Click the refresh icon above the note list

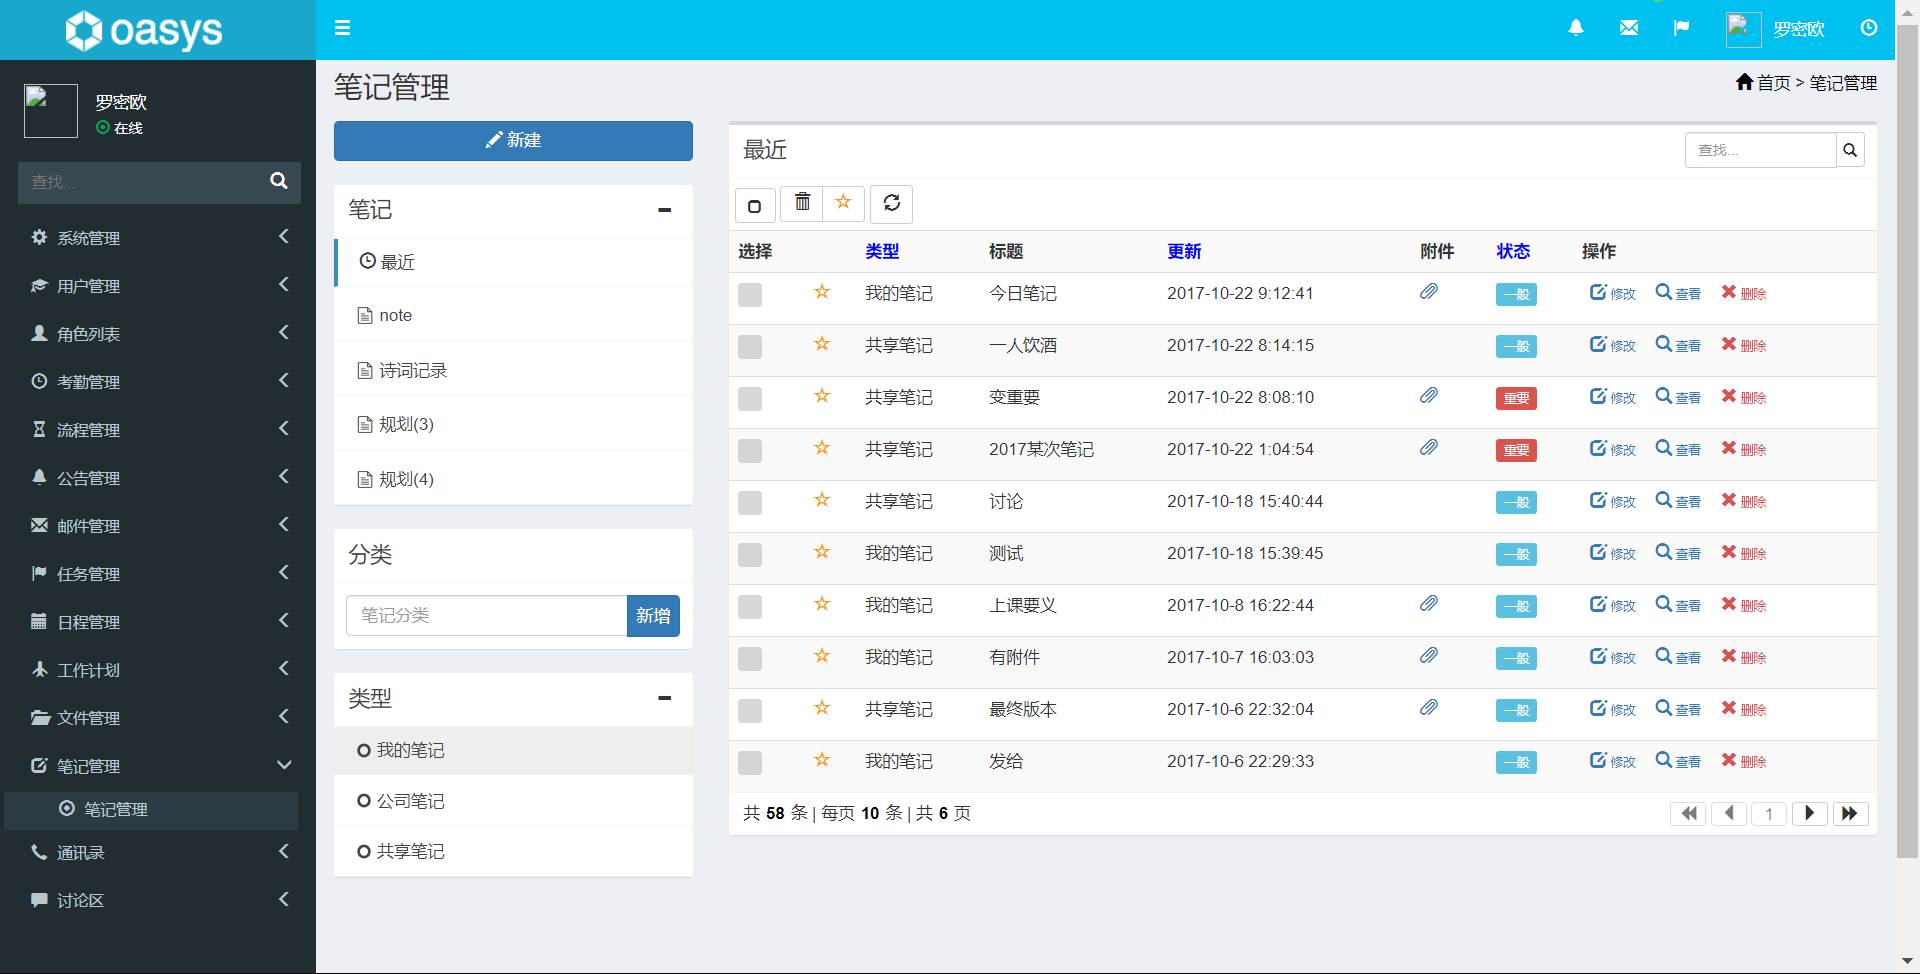891,203
